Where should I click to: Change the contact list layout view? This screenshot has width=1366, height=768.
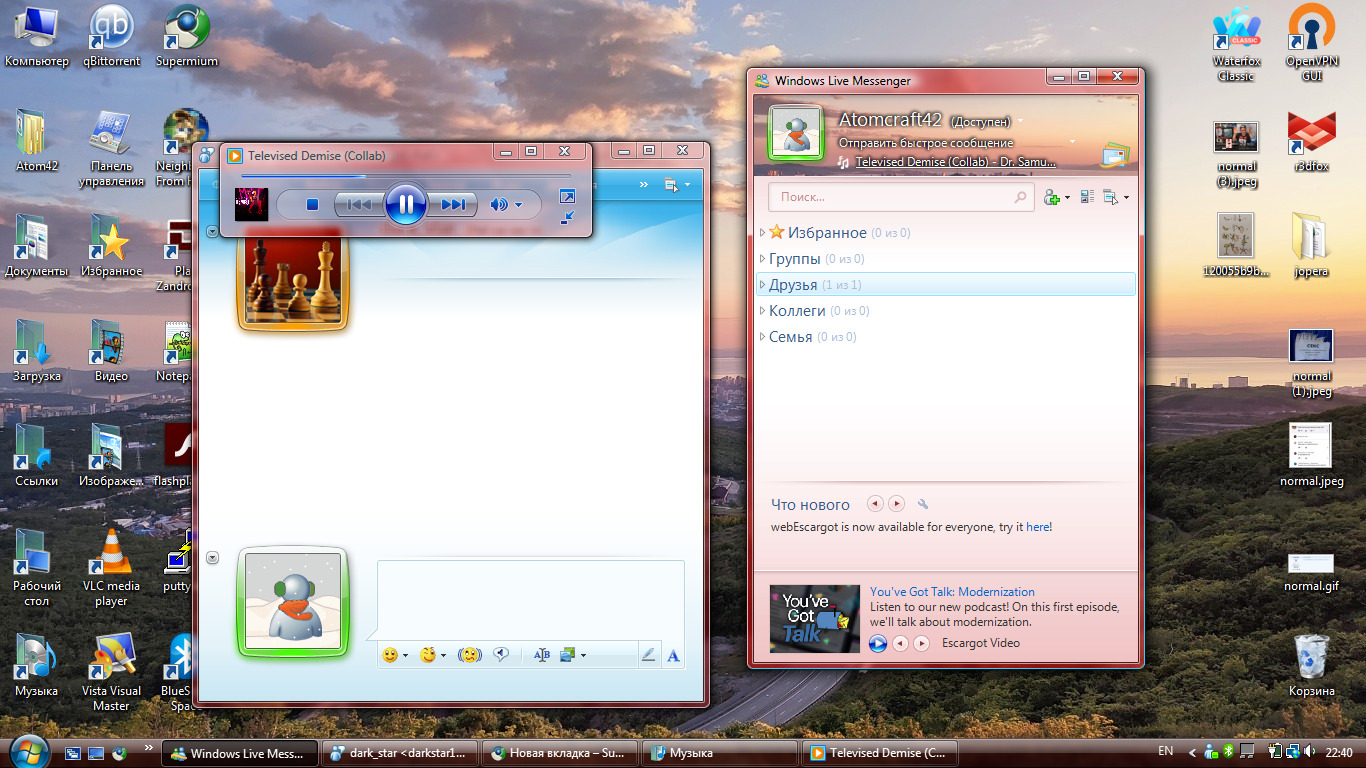click(x=1088, y=197)
